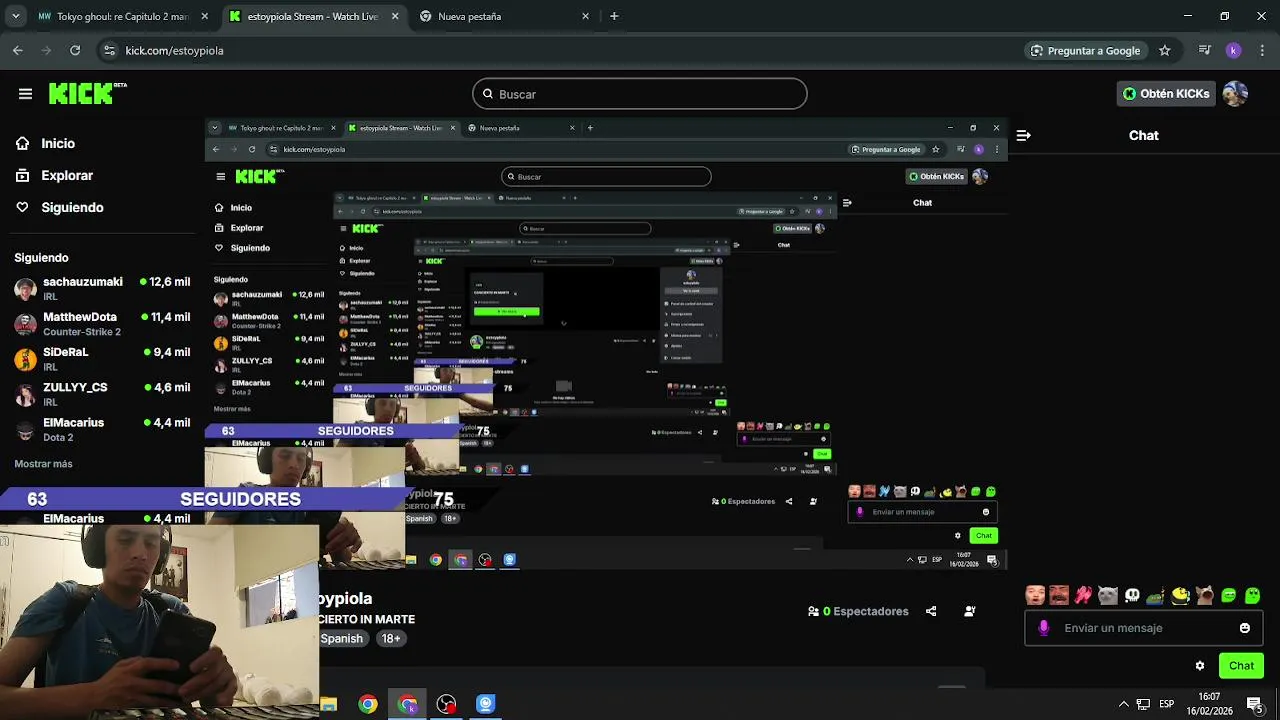The height and width of the screenshot is (720, 1280).
Task: Open ElMacarius Dota 2 channel row
Action: click(102, 429)
